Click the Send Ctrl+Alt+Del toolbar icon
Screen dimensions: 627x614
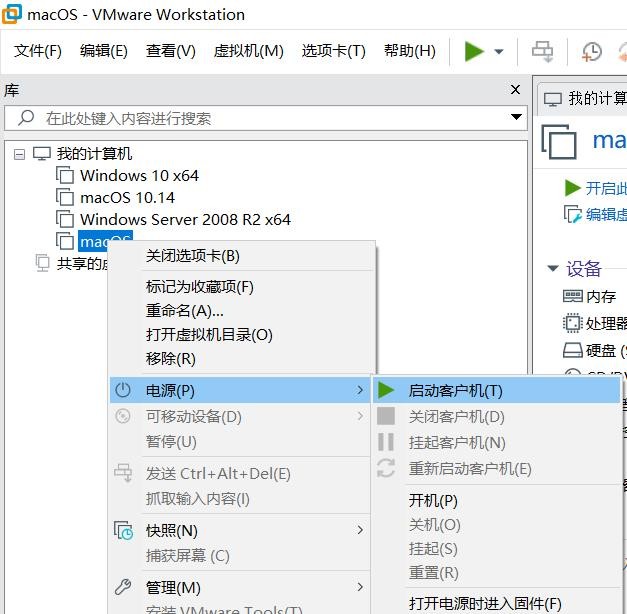point(542,51)
